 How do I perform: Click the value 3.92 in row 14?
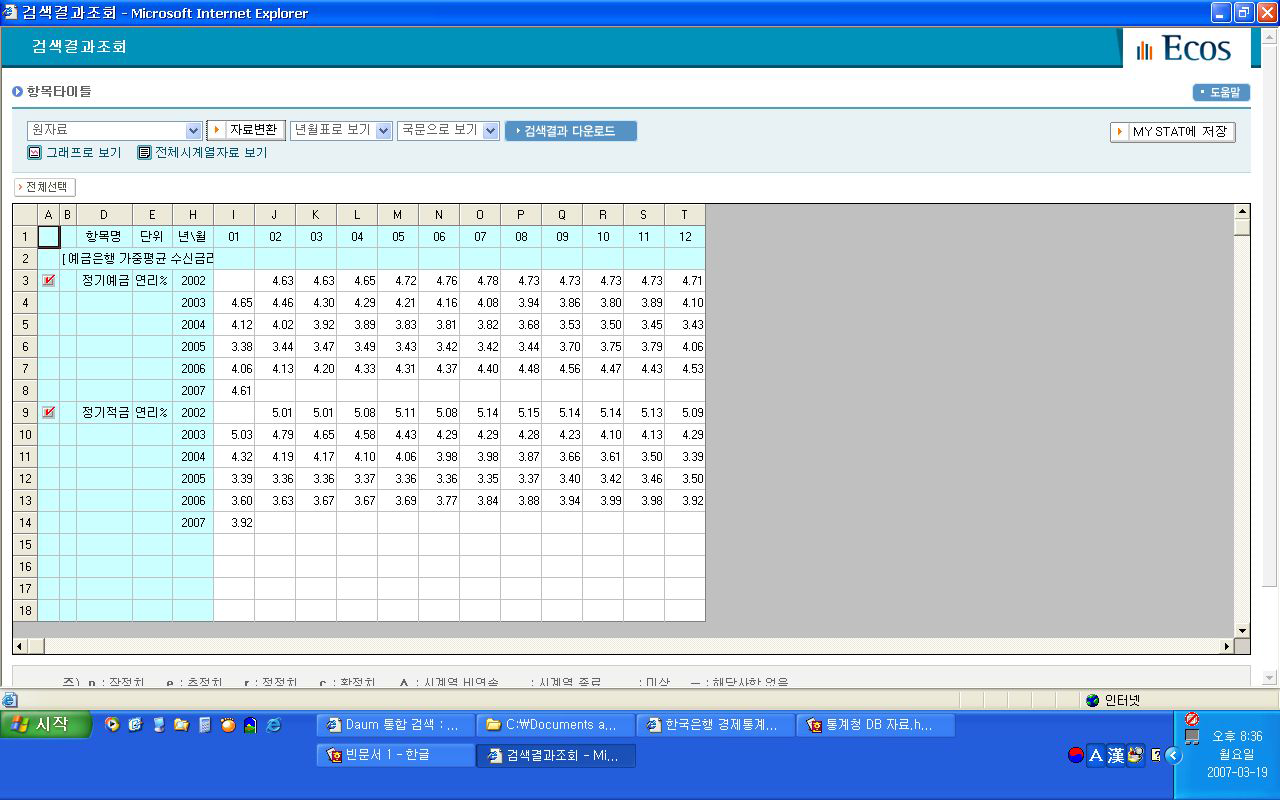[x=234, y=523]
